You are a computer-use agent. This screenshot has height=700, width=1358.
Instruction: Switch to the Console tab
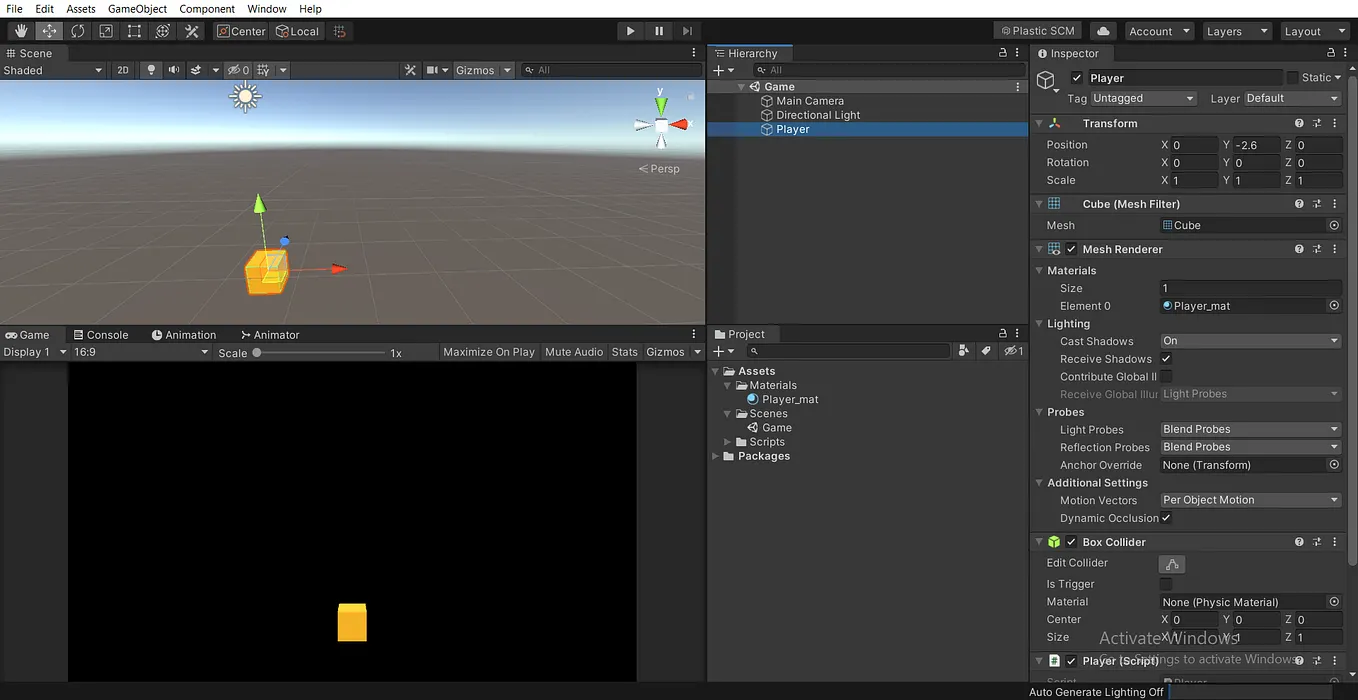(100, 334)
